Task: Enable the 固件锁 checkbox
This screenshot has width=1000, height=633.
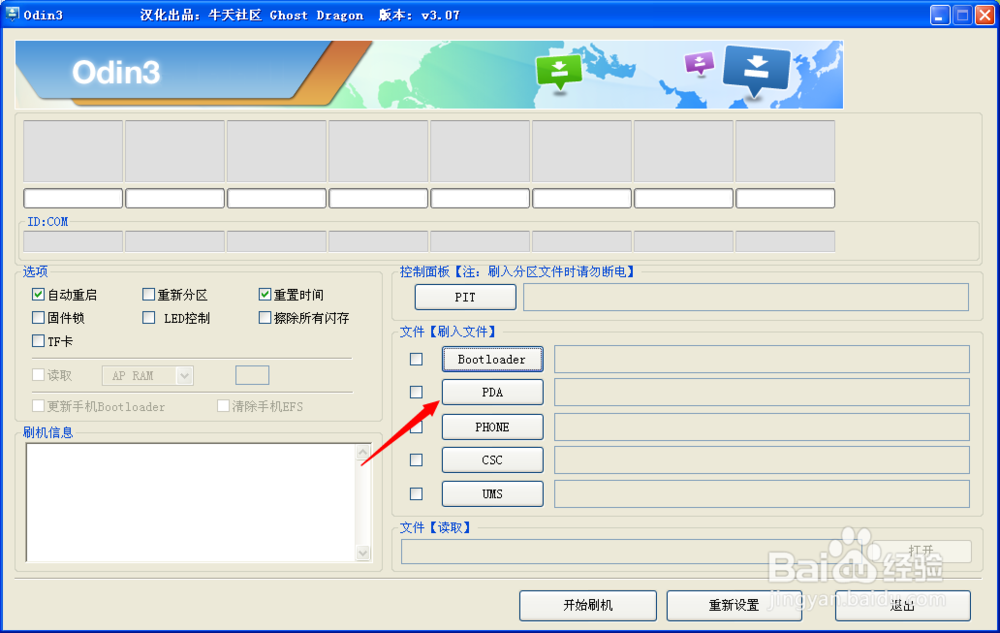Action: coord(38,317)
